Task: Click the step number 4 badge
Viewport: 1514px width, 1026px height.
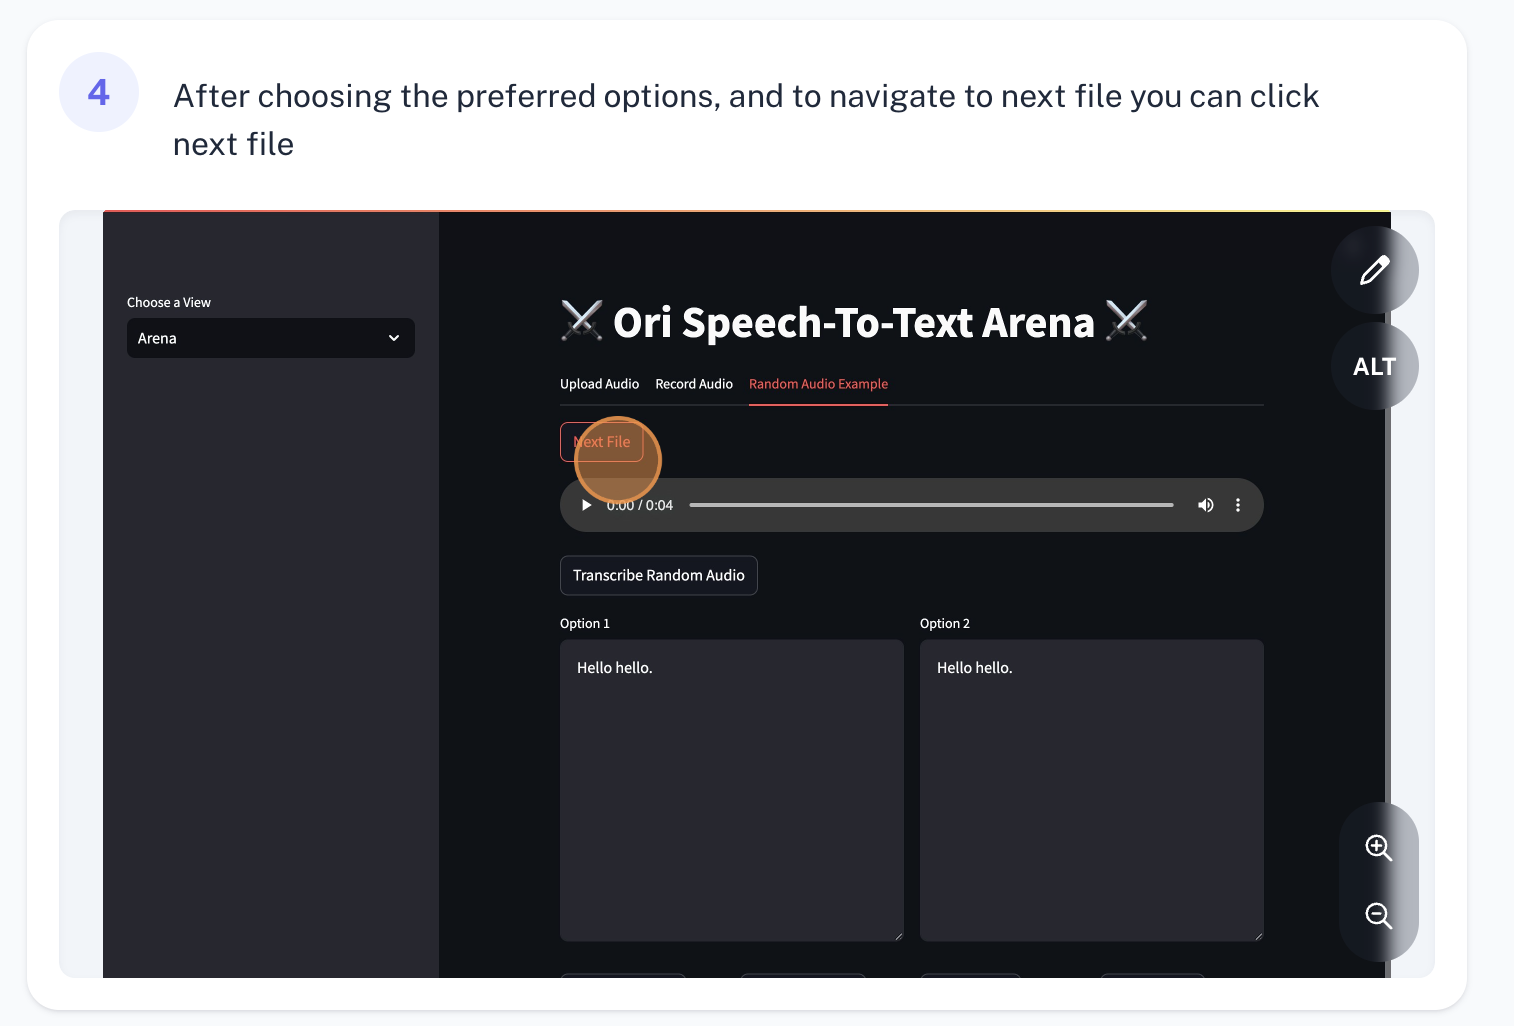Action: [x=99, y=92]
